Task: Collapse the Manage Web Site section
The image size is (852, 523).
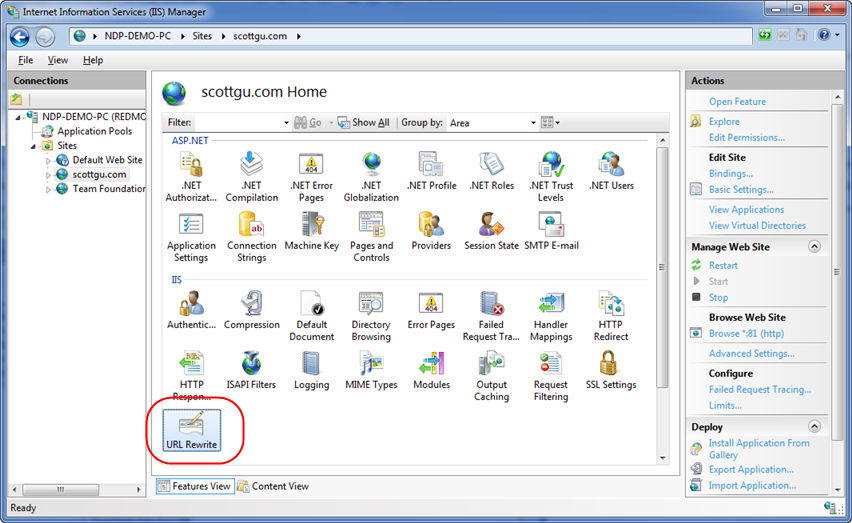Action: tap(814, 247)
